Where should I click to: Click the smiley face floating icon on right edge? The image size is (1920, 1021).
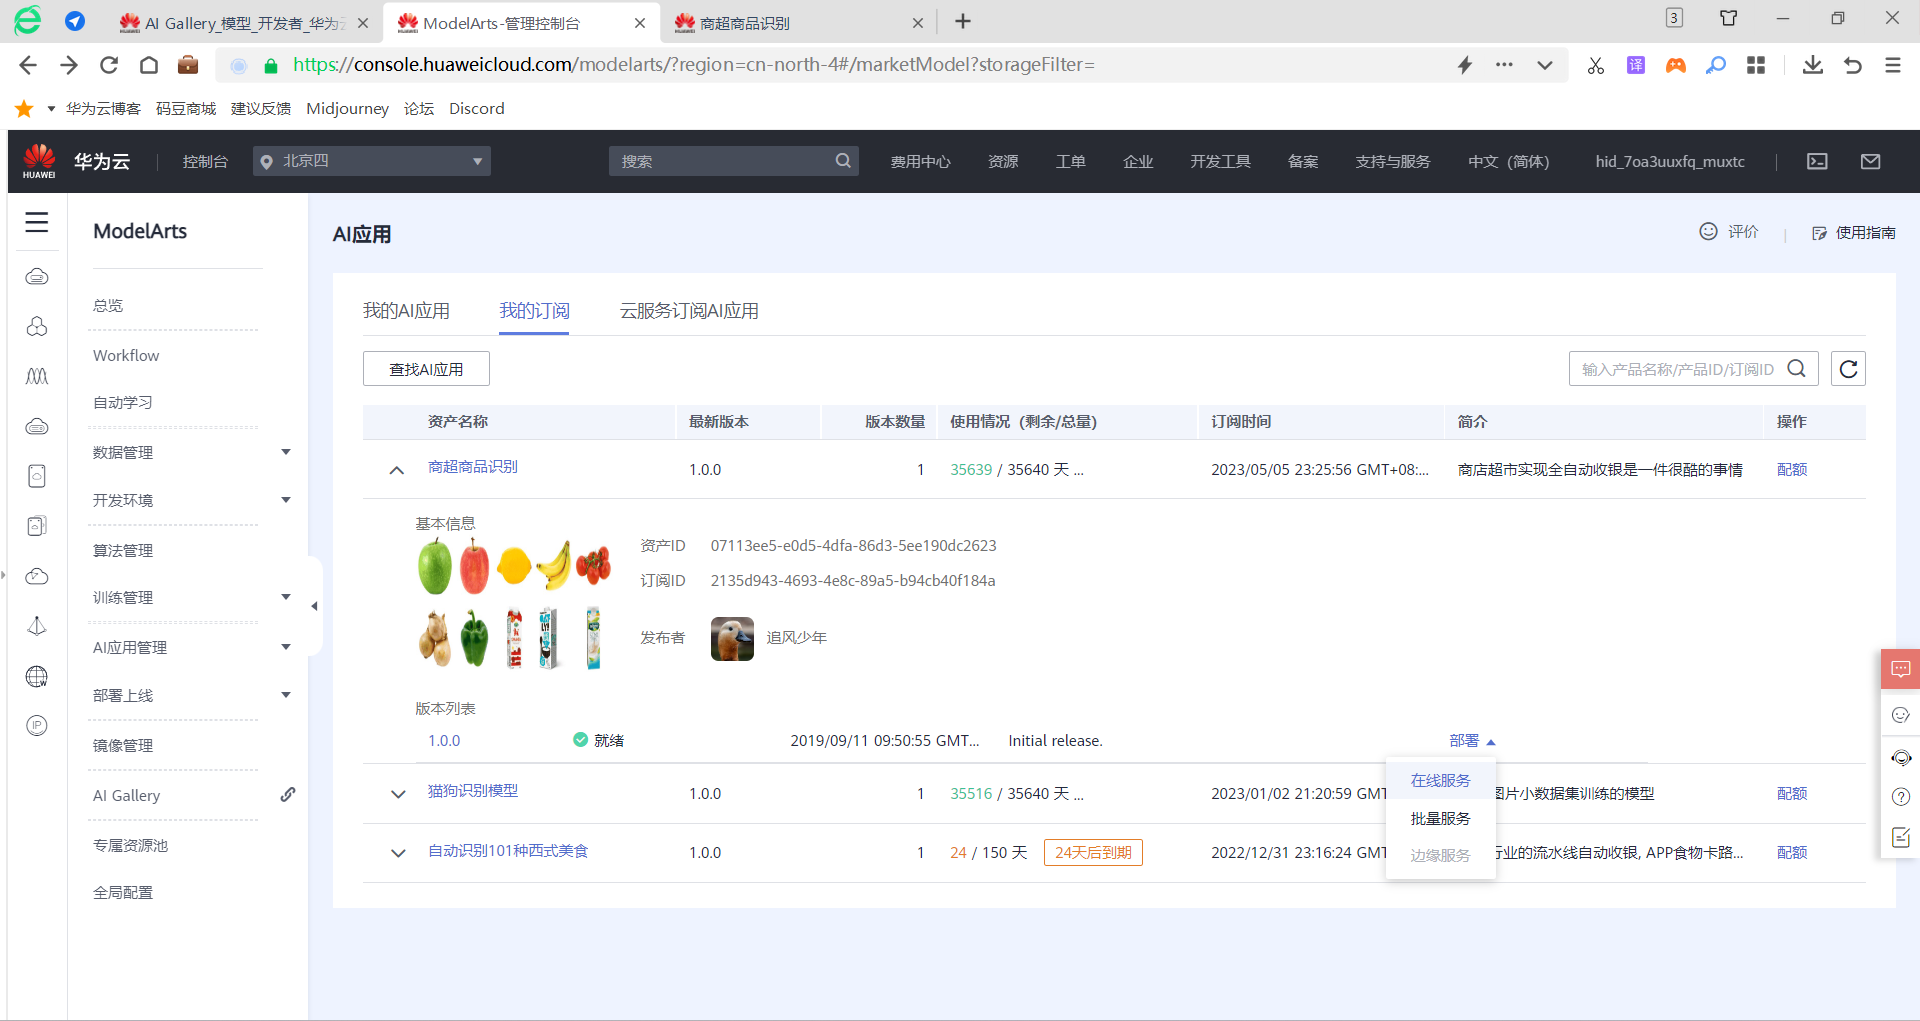[x=1901, y=715]
